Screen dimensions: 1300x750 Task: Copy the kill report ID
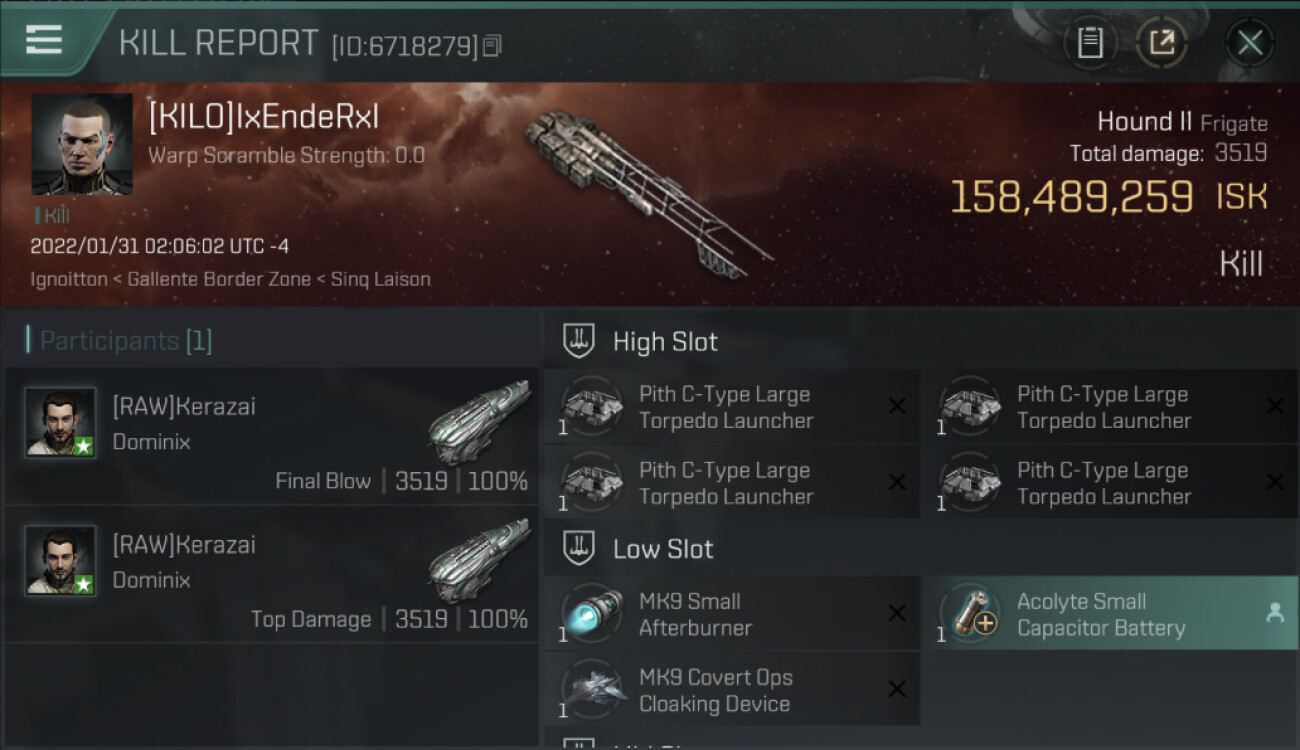pyautogui.click(x=491, y=46)
